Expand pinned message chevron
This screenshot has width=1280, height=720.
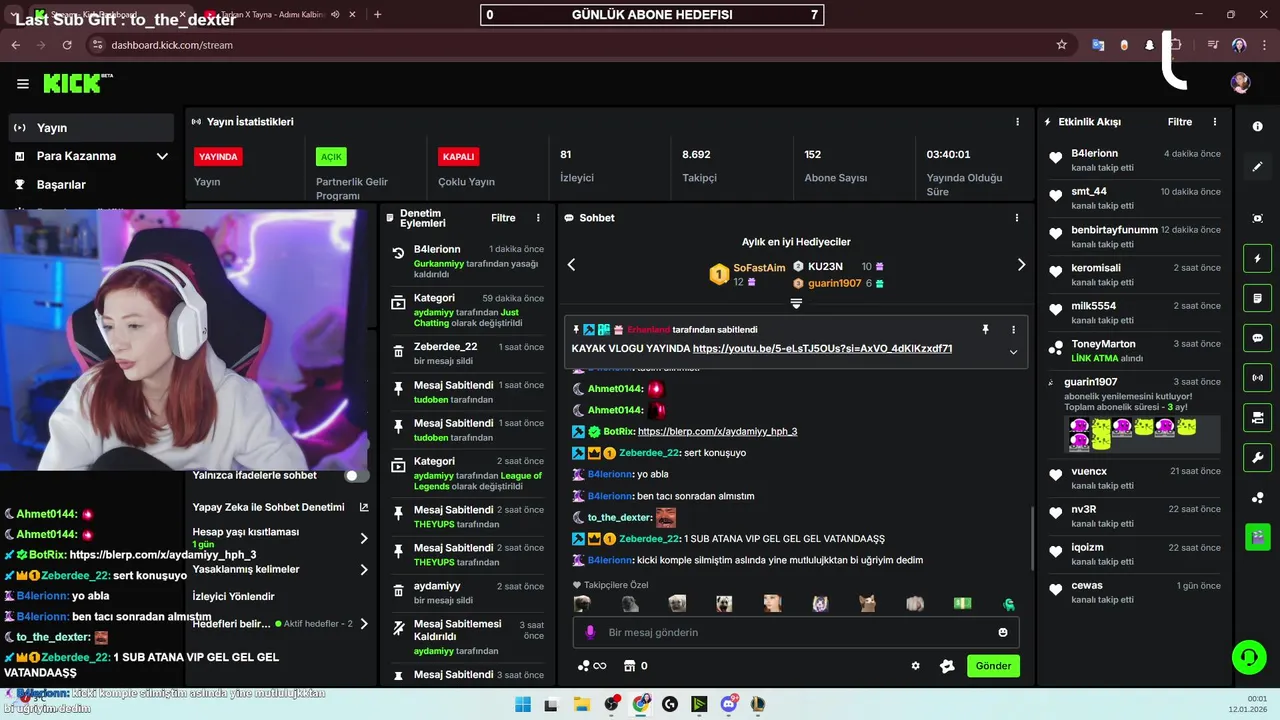point(1013,352)
